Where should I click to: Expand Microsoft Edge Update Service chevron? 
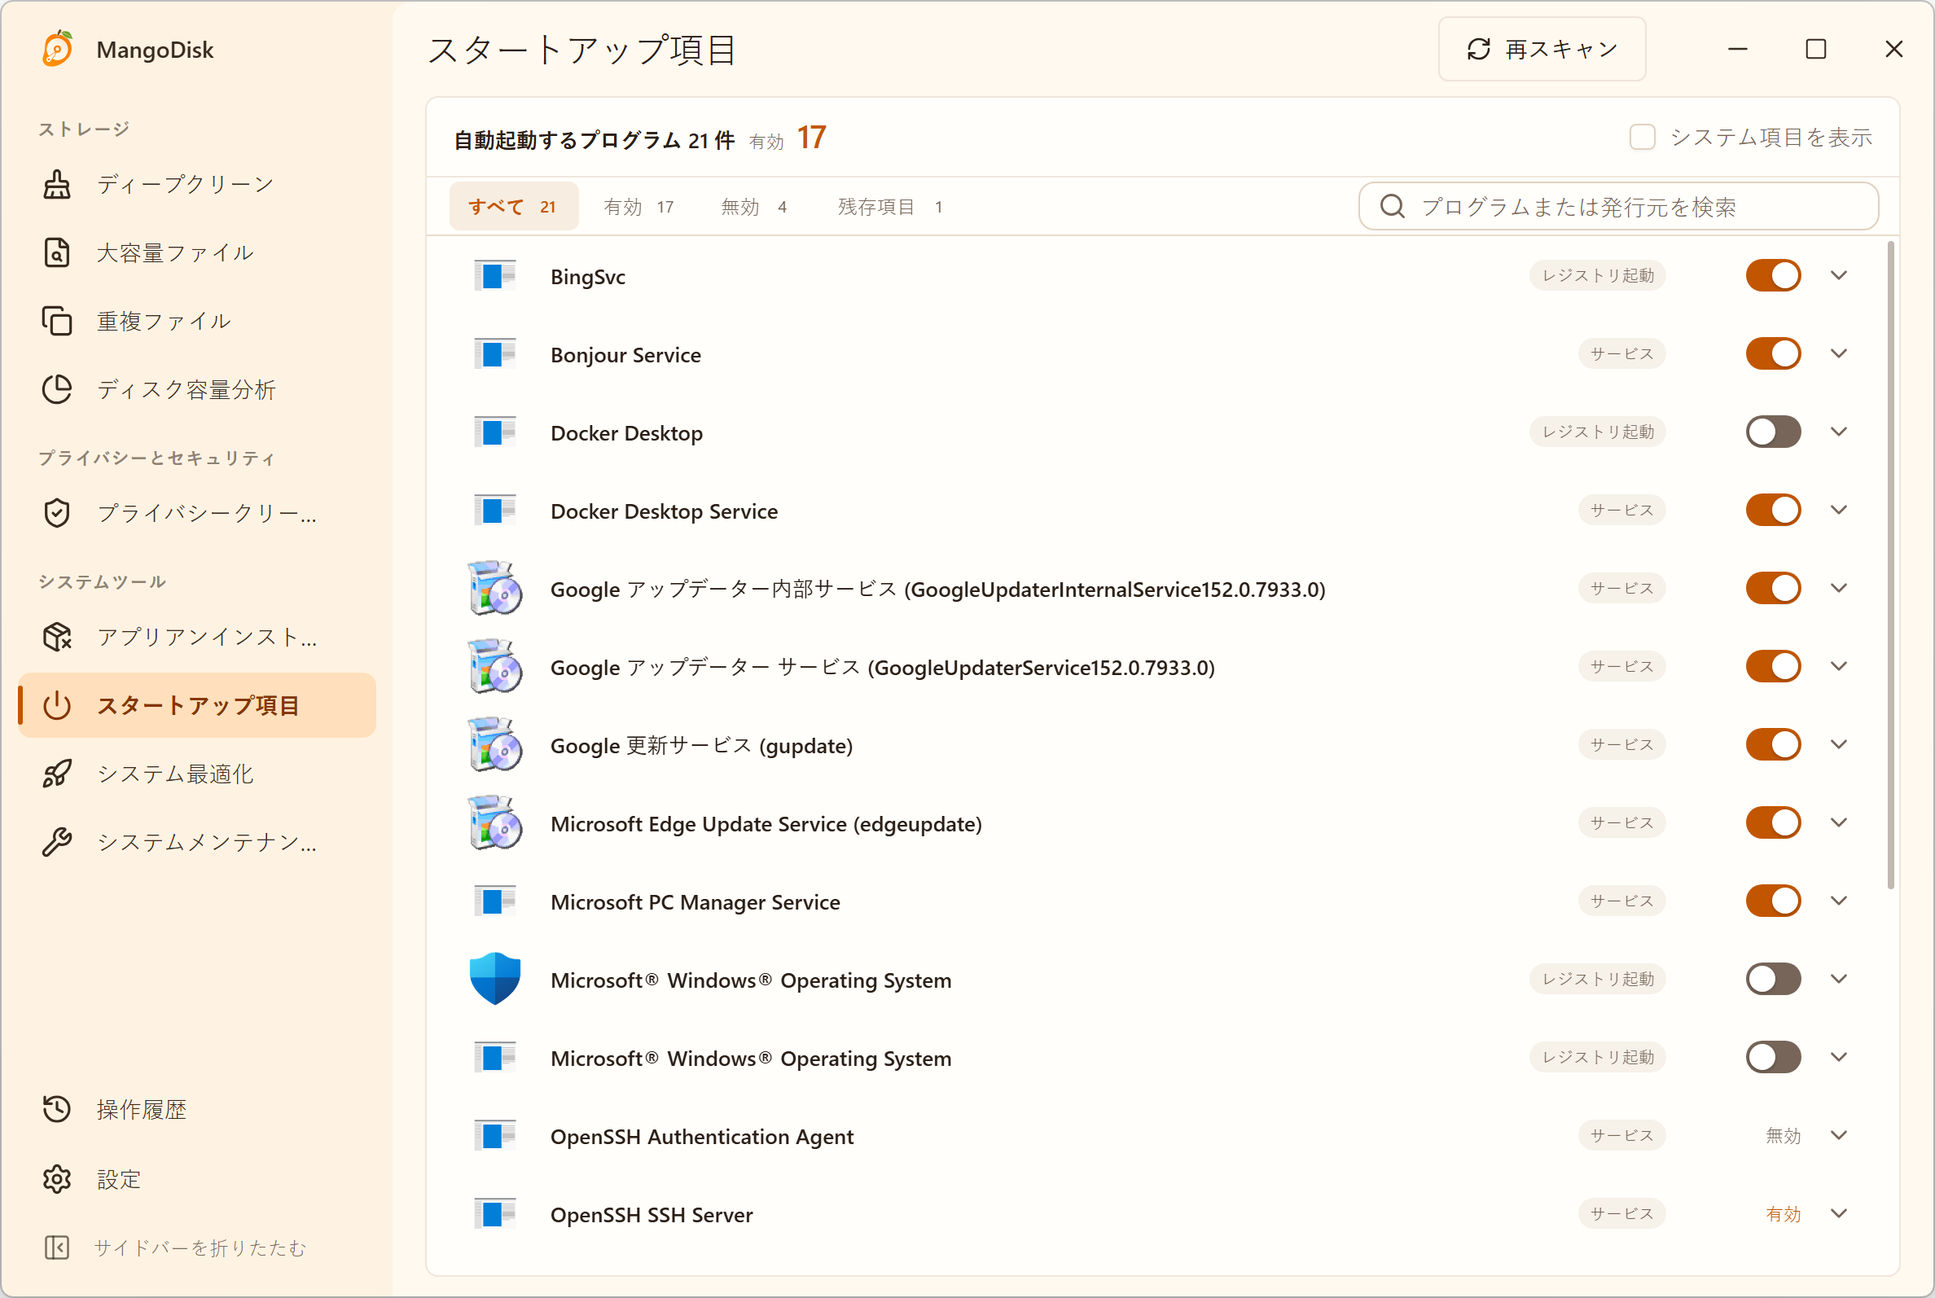point(1839,823)
